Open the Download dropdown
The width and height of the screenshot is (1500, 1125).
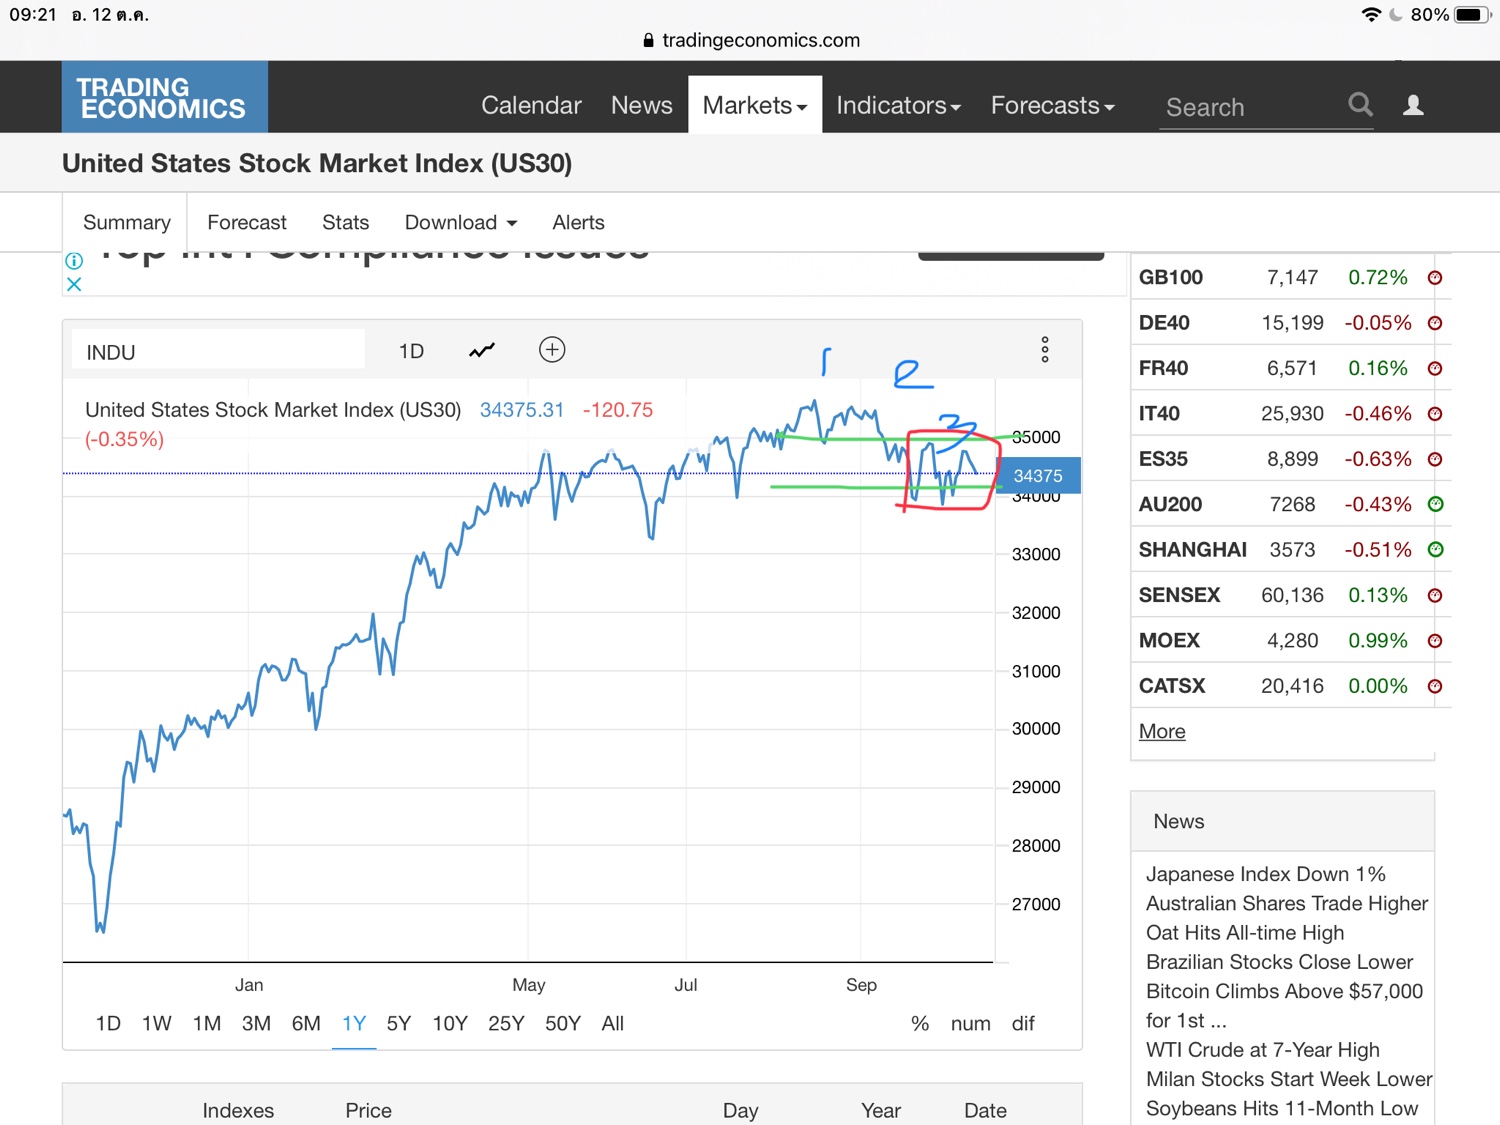point(461,222)
